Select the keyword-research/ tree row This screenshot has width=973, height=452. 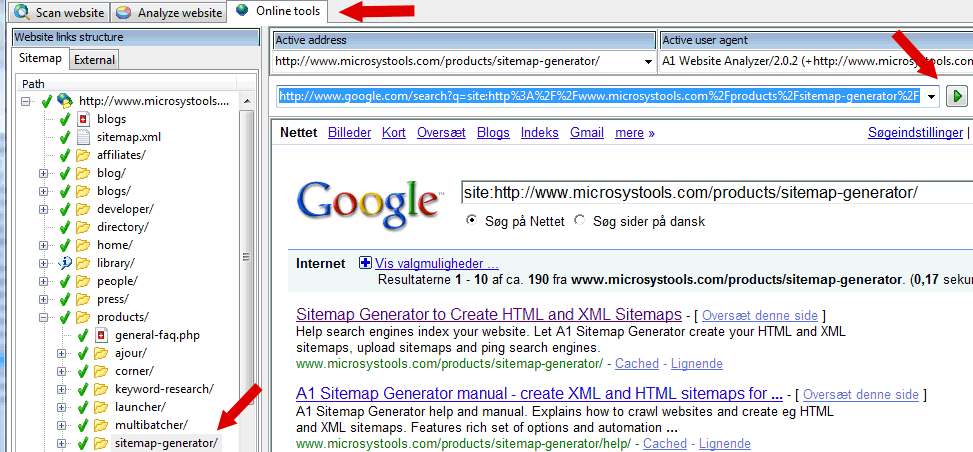164,389
